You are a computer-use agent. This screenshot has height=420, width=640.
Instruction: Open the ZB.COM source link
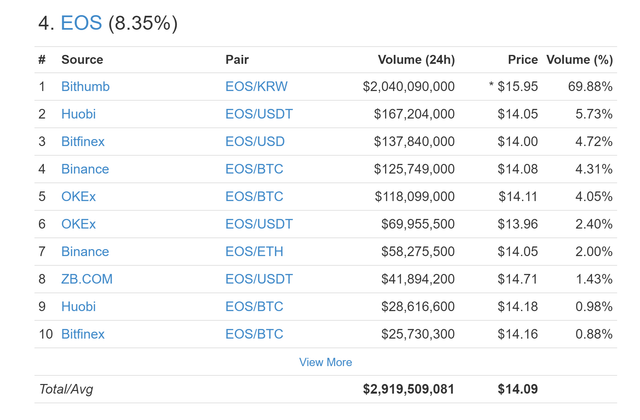(87, 279)
